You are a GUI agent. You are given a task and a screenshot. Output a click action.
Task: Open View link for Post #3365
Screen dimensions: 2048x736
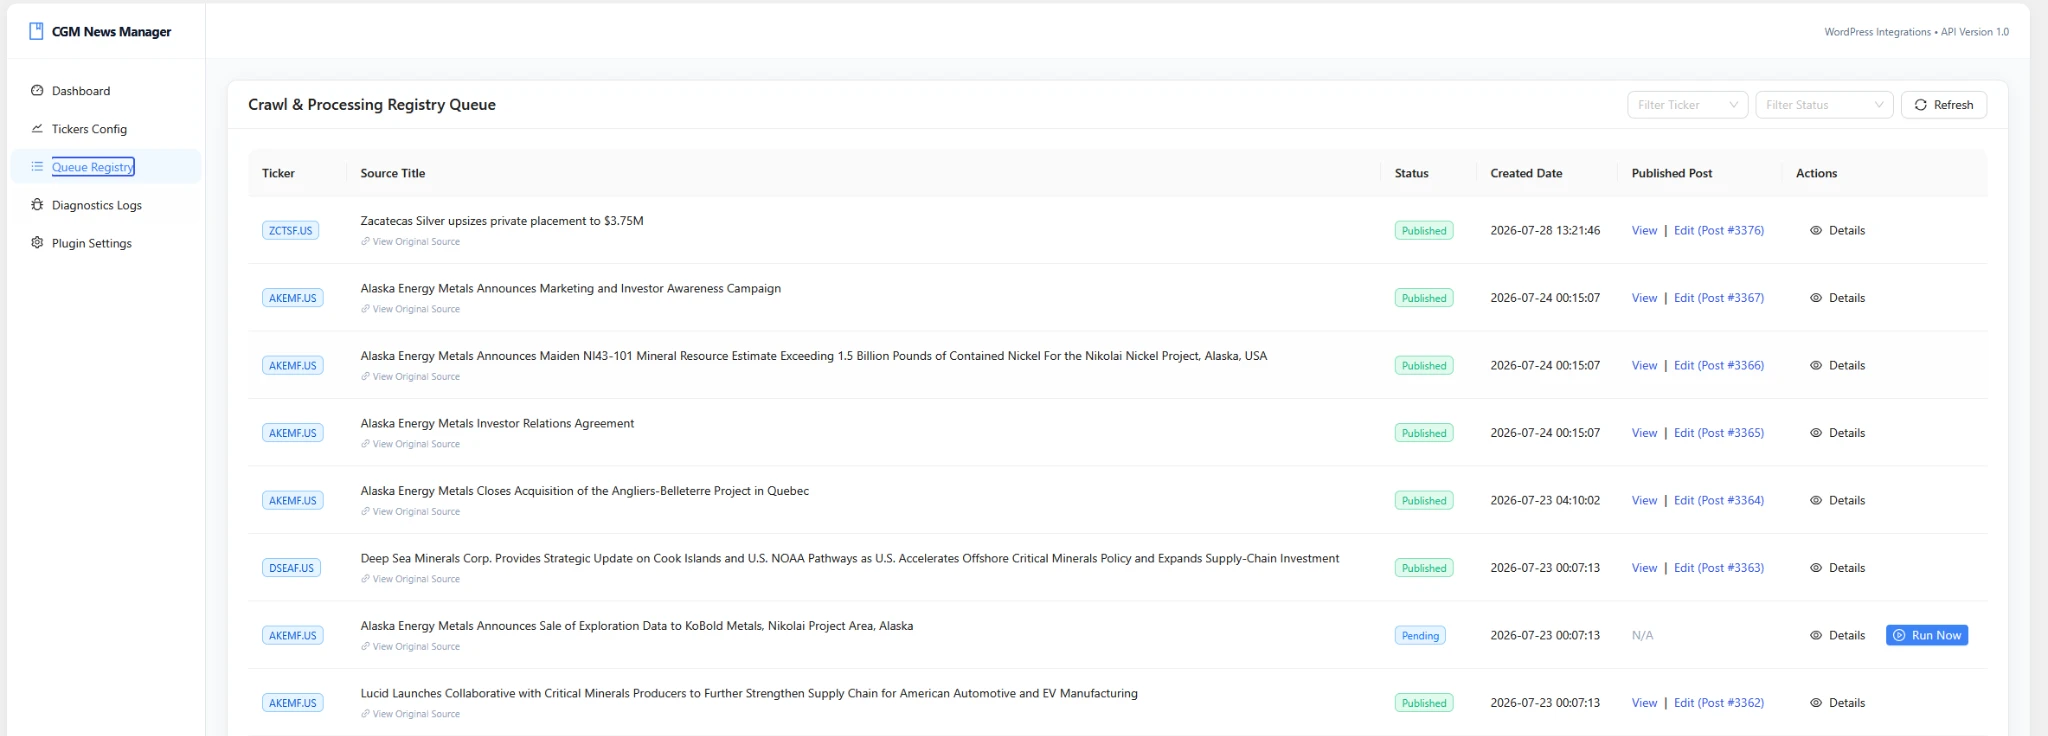click(1644, 433)
